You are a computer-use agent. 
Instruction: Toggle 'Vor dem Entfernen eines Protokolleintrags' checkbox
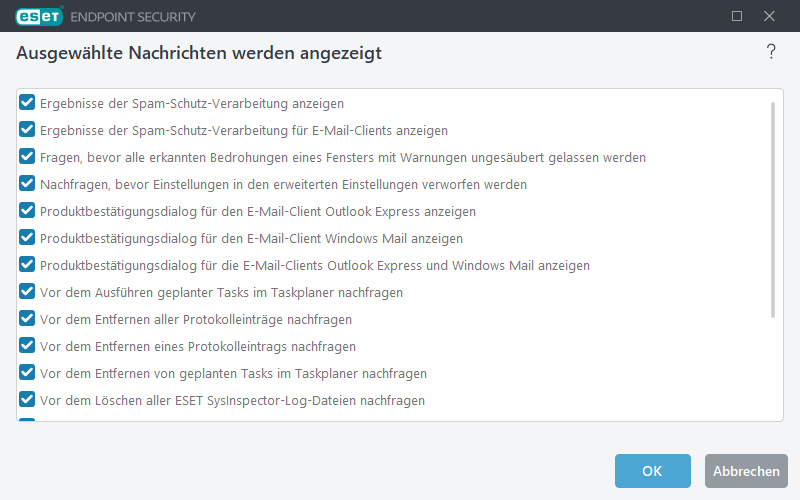[27, 346]
